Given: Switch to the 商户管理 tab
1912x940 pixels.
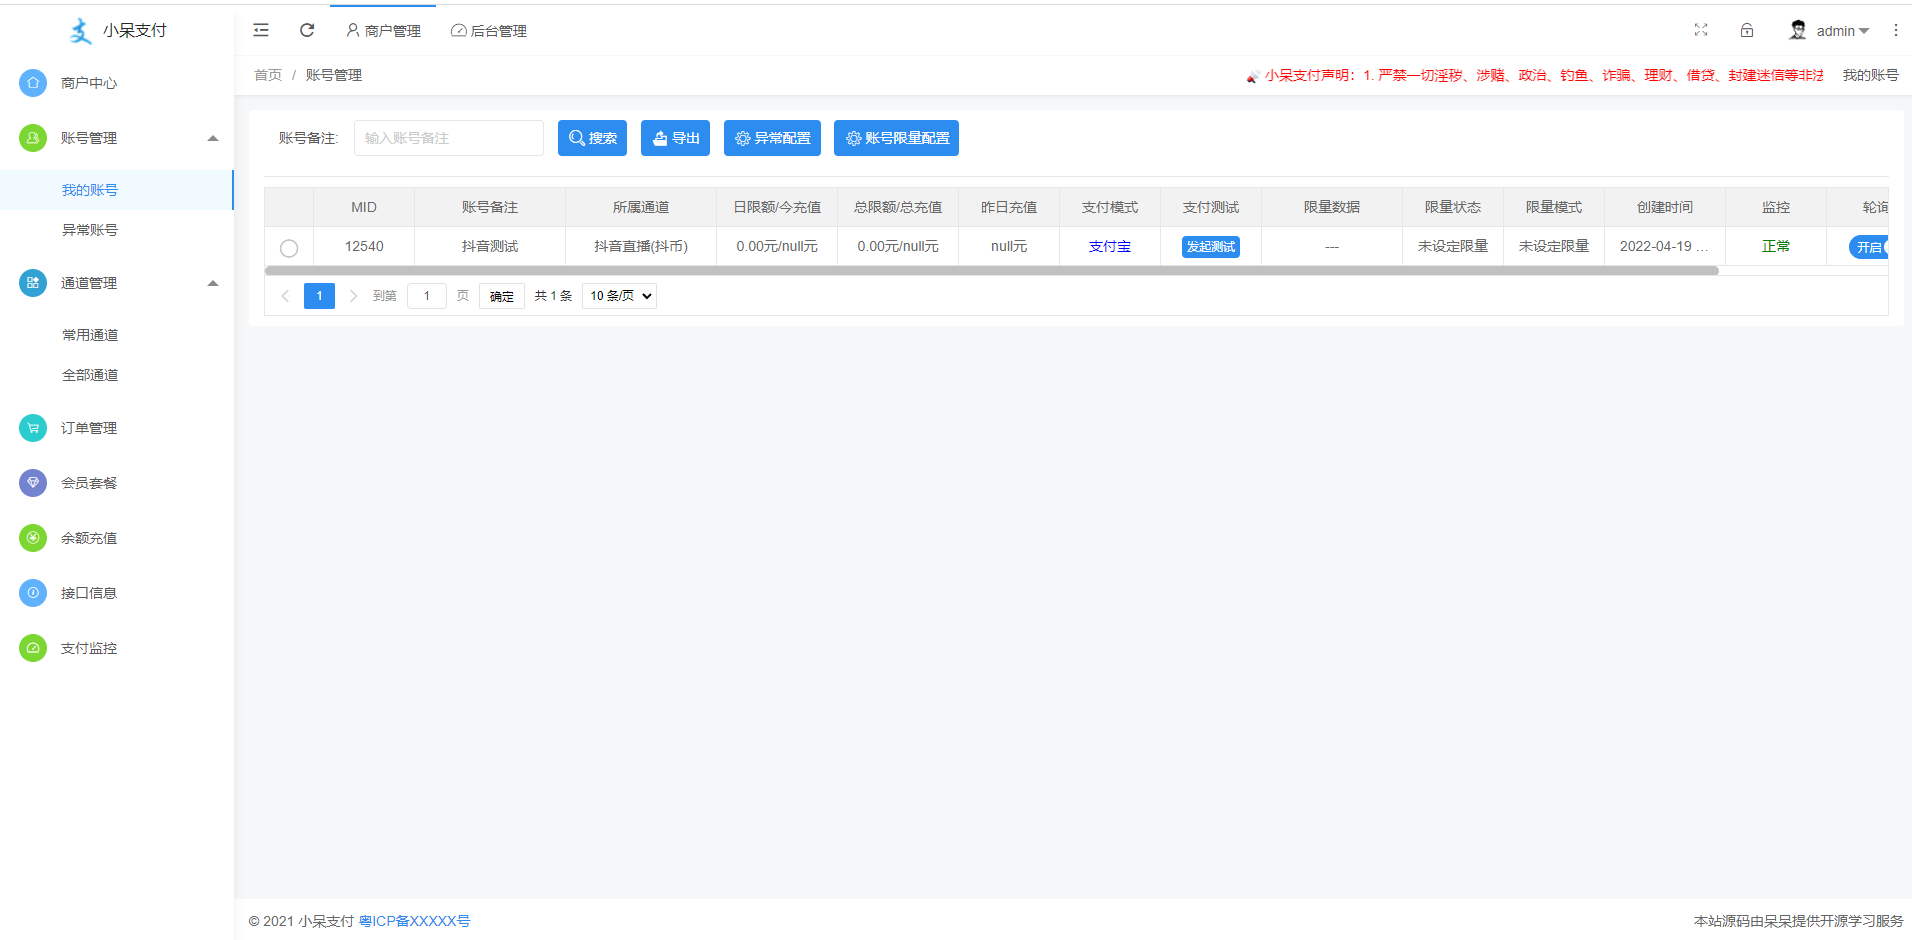Looking at the screenshot, I should pos(383,30).
